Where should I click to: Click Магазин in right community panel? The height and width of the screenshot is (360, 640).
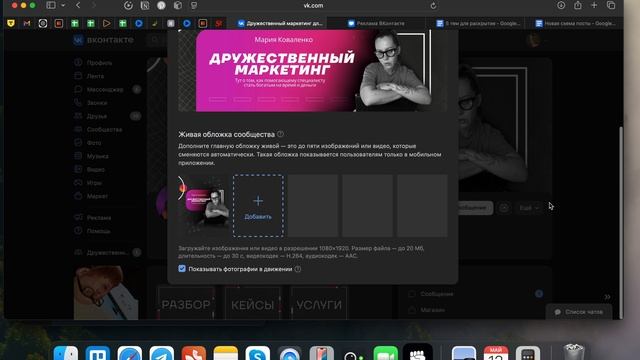click(432, 310)
